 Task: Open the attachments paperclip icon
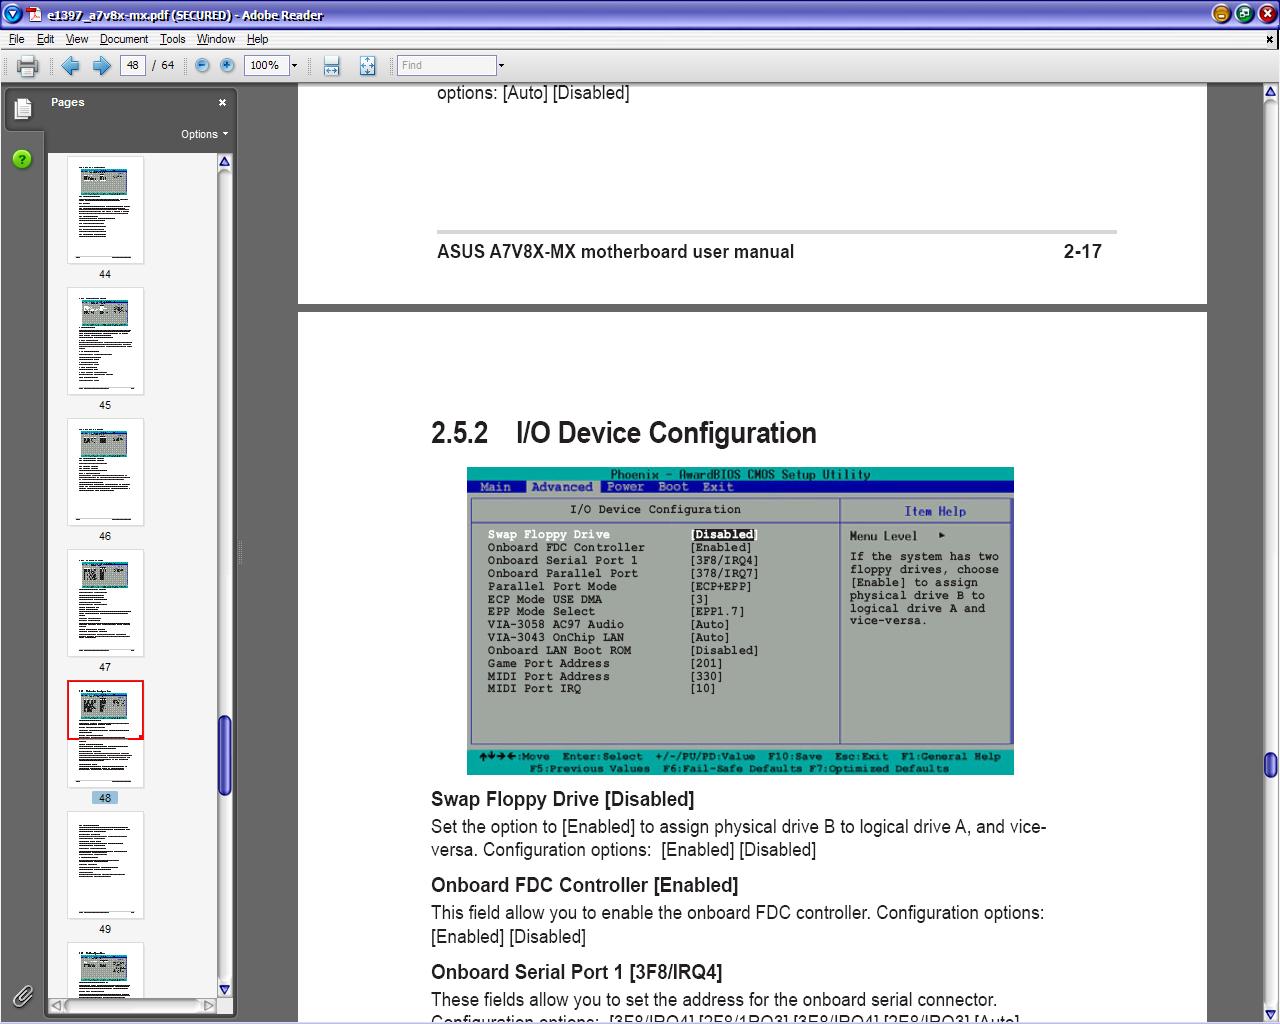click(x=22, y=995)
